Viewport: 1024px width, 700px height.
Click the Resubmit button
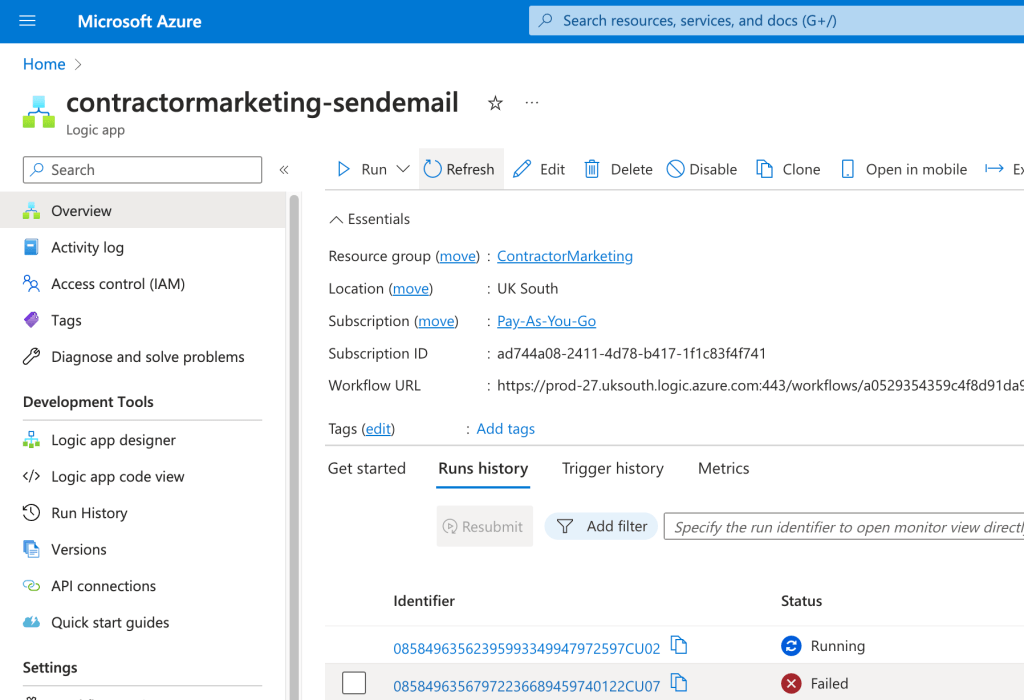[x=485, y=526]
